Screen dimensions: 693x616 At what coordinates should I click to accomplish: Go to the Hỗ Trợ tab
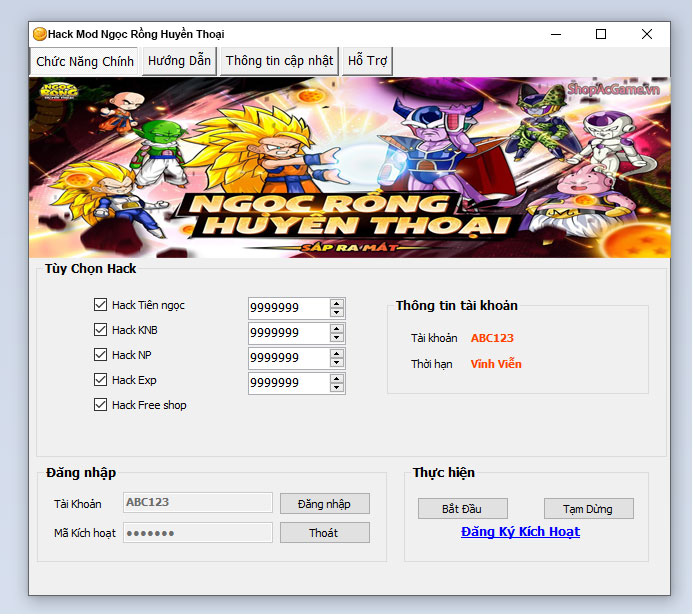[x=367, y=61]
